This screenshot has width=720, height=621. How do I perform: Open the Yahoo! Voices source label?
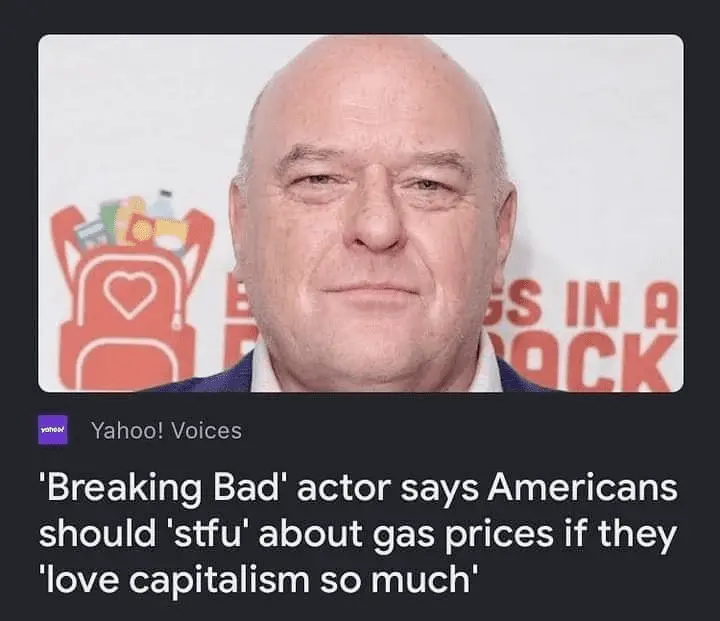coord(166,430)
